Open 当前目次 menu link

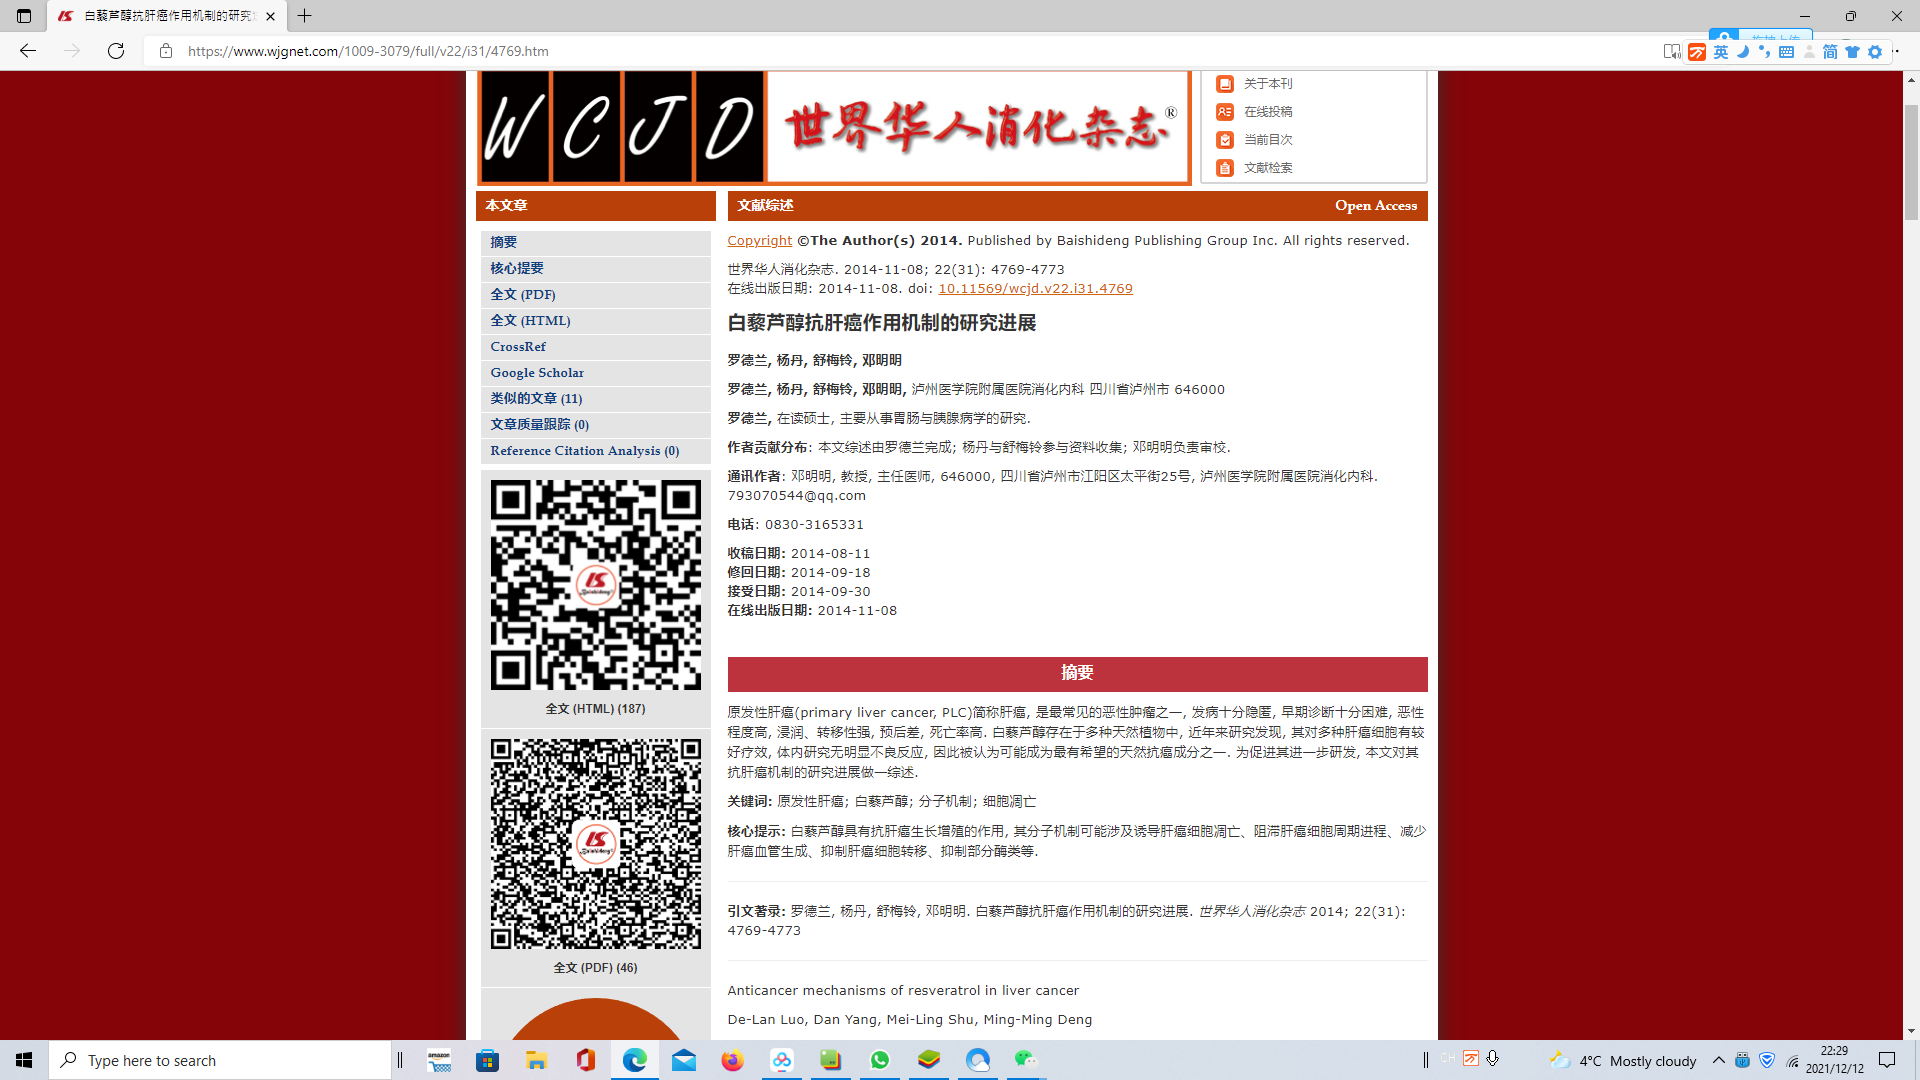tap(1268, 140)
